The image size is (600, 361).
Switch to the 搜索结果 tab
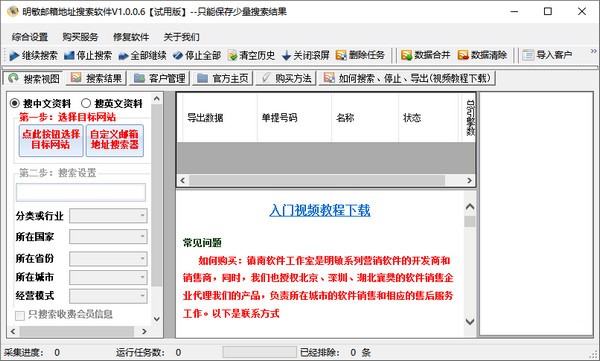click(x=96, y=78)
